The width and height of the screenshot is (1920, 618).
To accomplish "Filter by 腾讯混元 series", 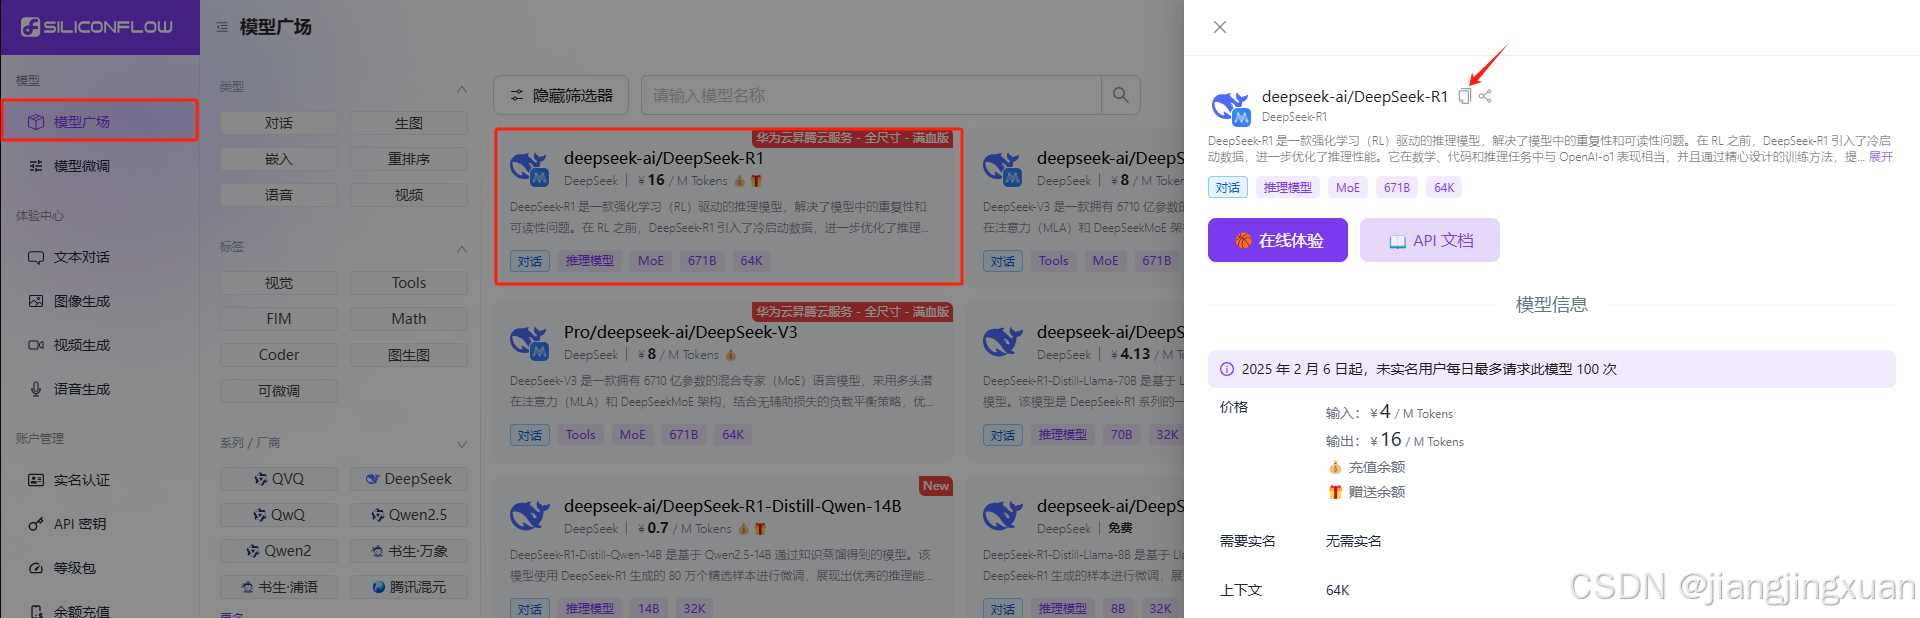I will click(409, 587).
